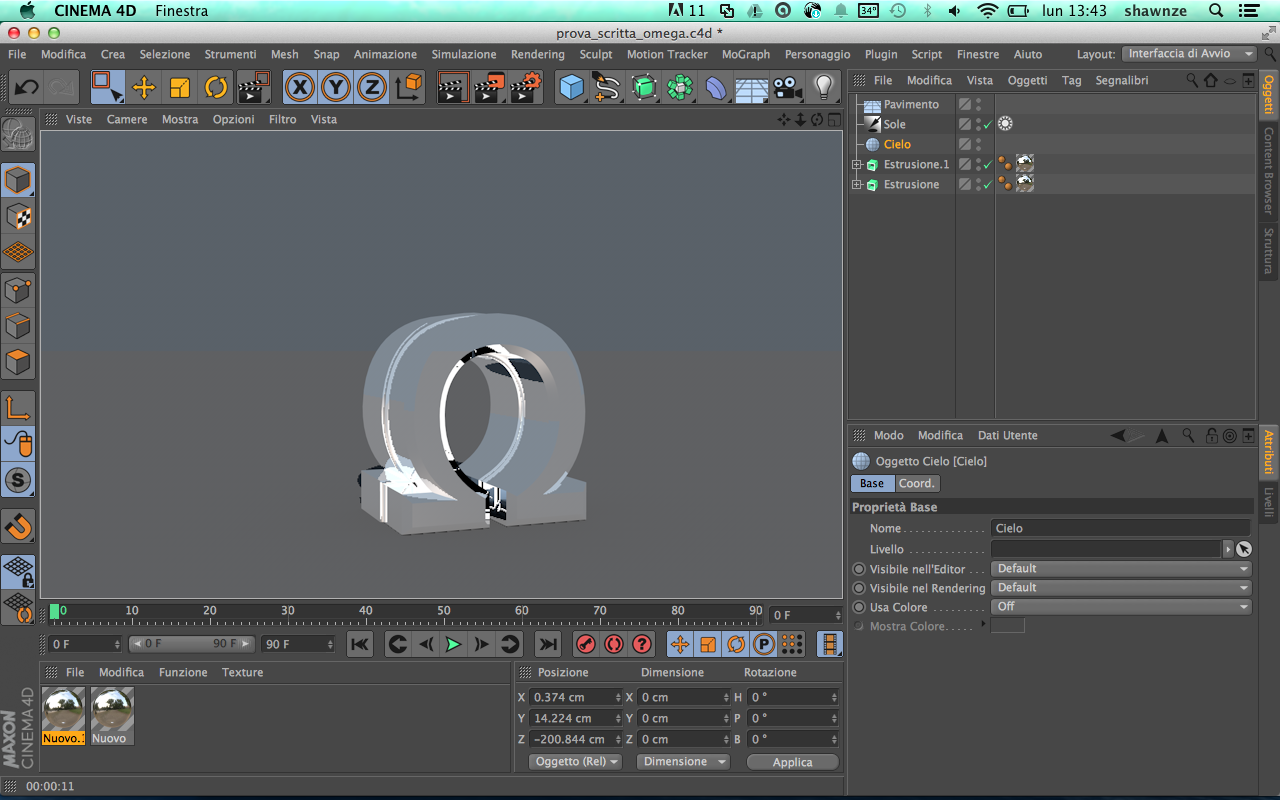
Task: Select the Rotate tool
Action: coord(216,88)
